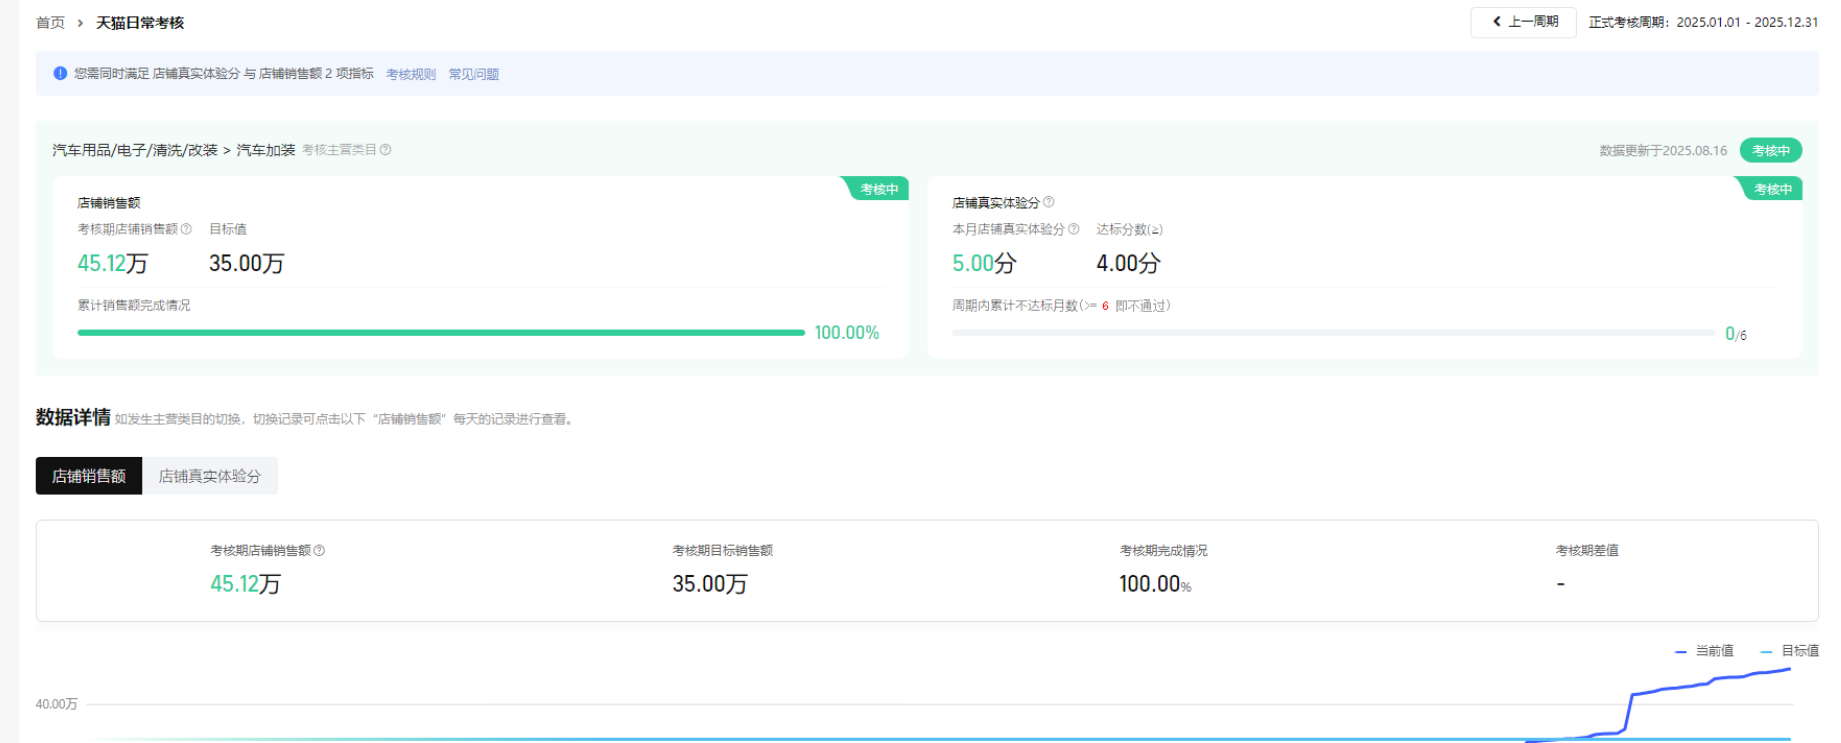The image size is (1841, 743).
Task: Click help icon by 考核期店铺销售额 in top card
Action: [x=186, y=229]
